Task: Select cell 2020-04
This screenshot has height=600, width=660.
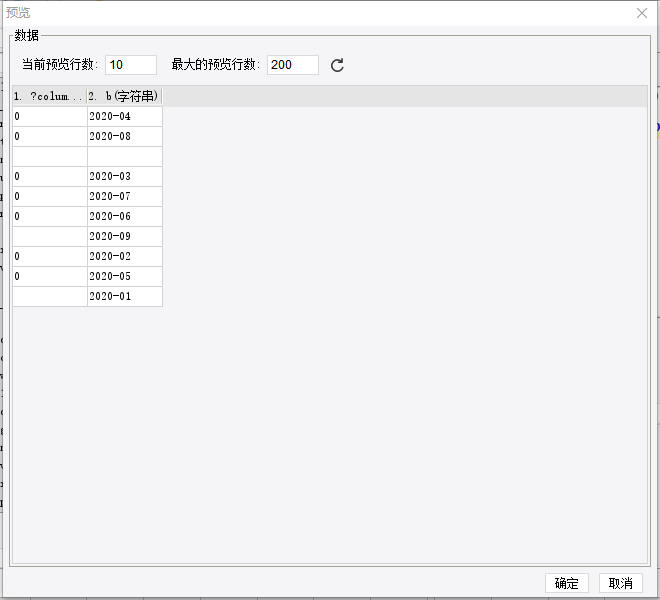Action: click(125, 116)
